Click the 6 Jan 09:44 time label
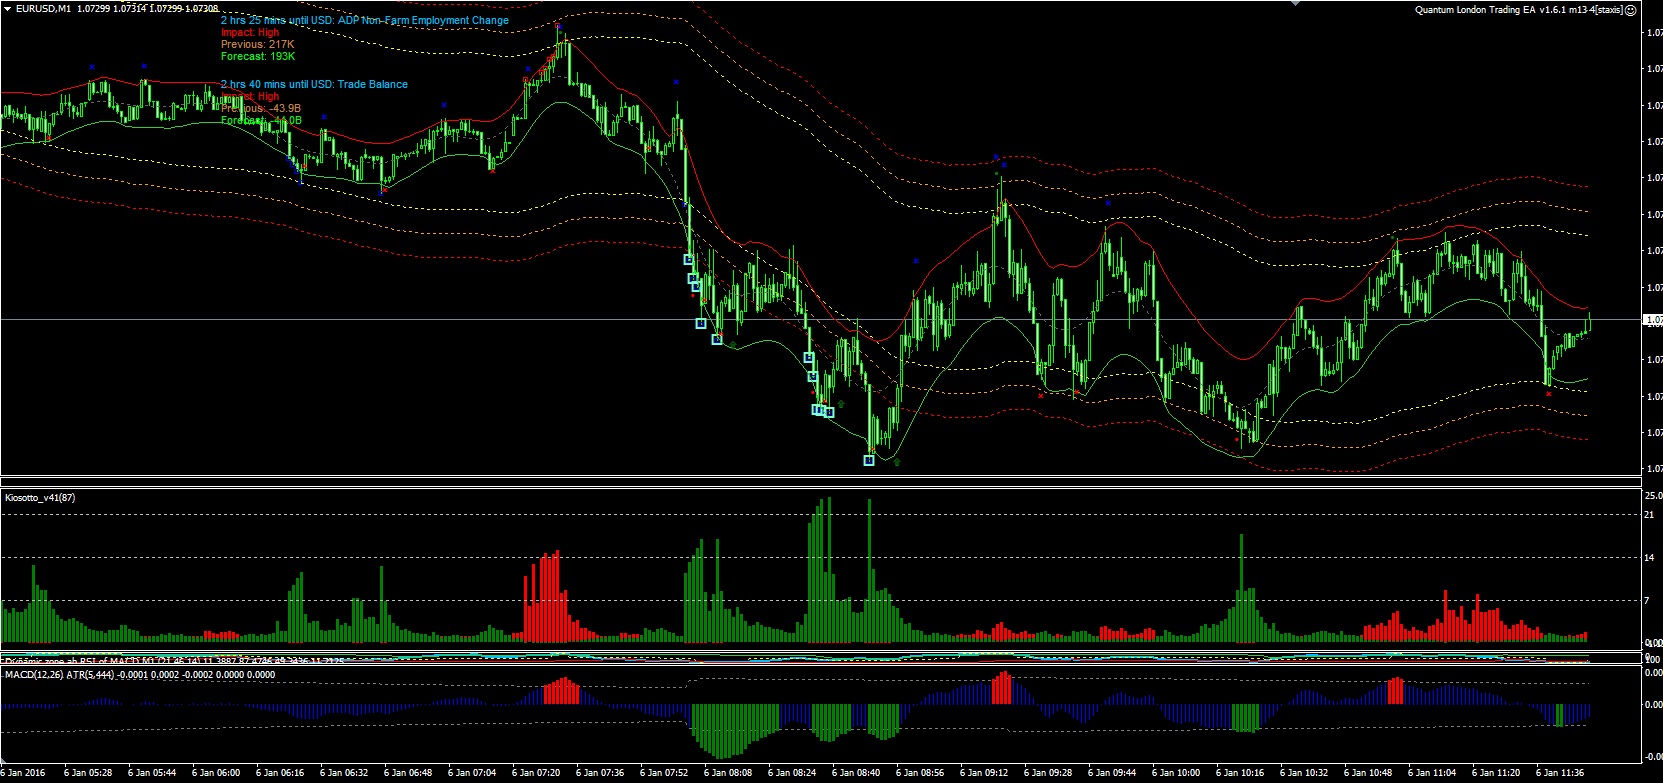 point(1112,772)
